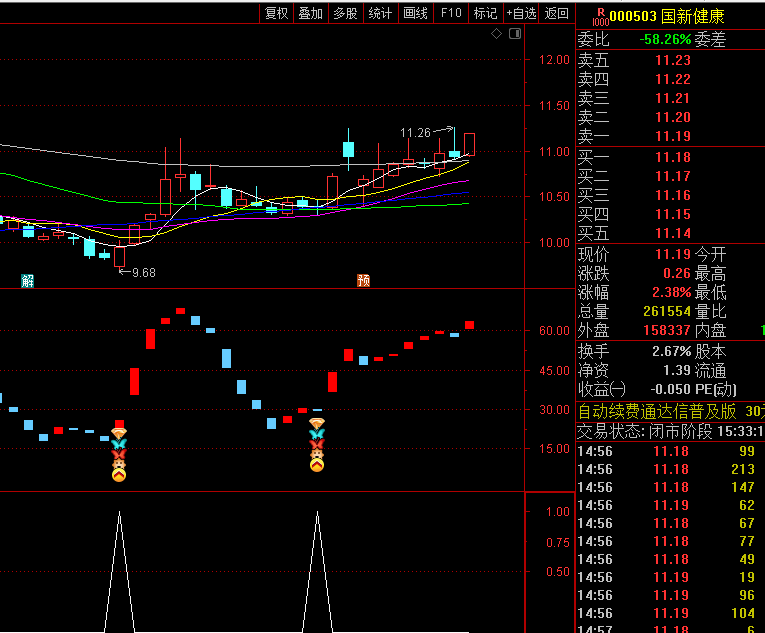Toggle the side panel icon beside the diamond
765x633 pixels.
click(x=514, y=34)
